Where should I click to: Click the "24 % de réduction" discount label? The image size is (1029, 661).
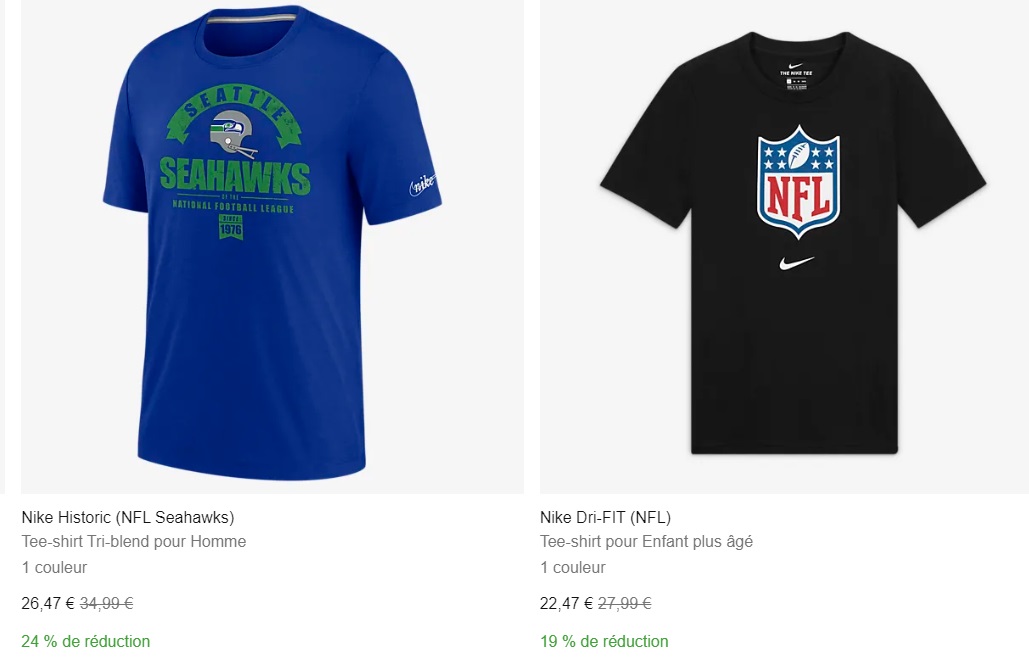click(86, 641)
